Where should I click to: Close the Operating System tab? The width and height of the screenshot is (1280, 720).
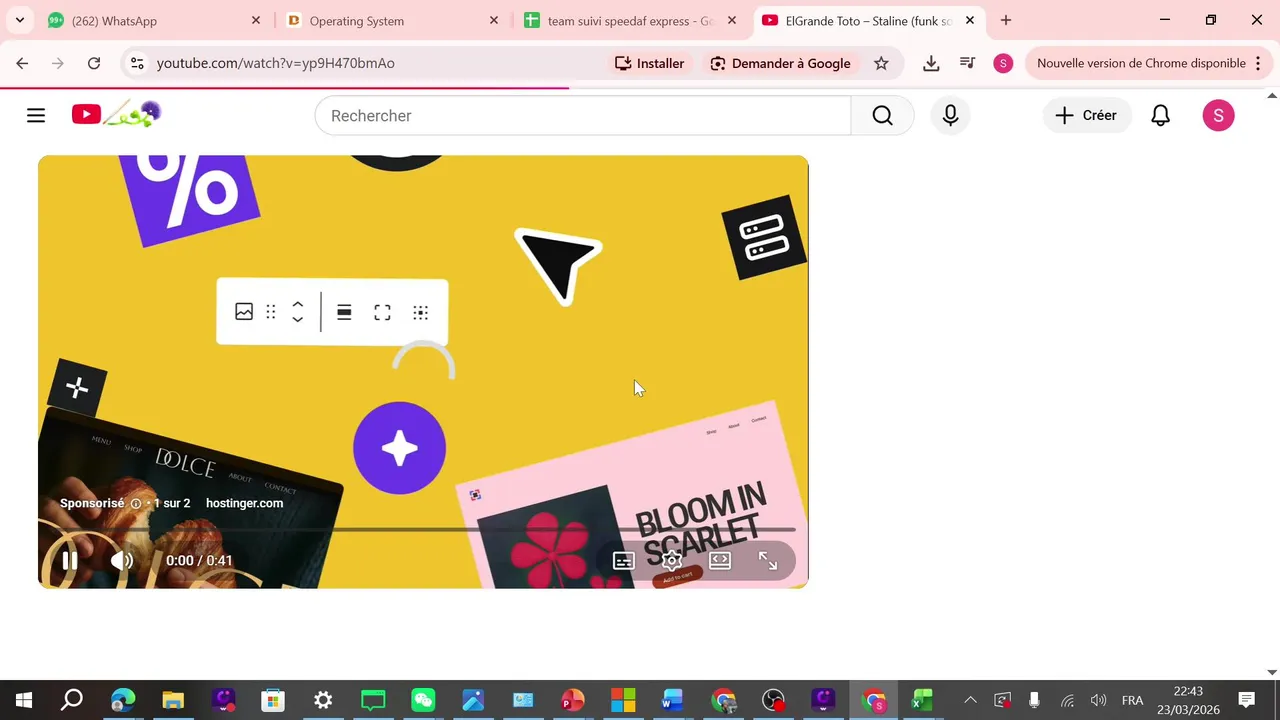click(x=494, y=20)
